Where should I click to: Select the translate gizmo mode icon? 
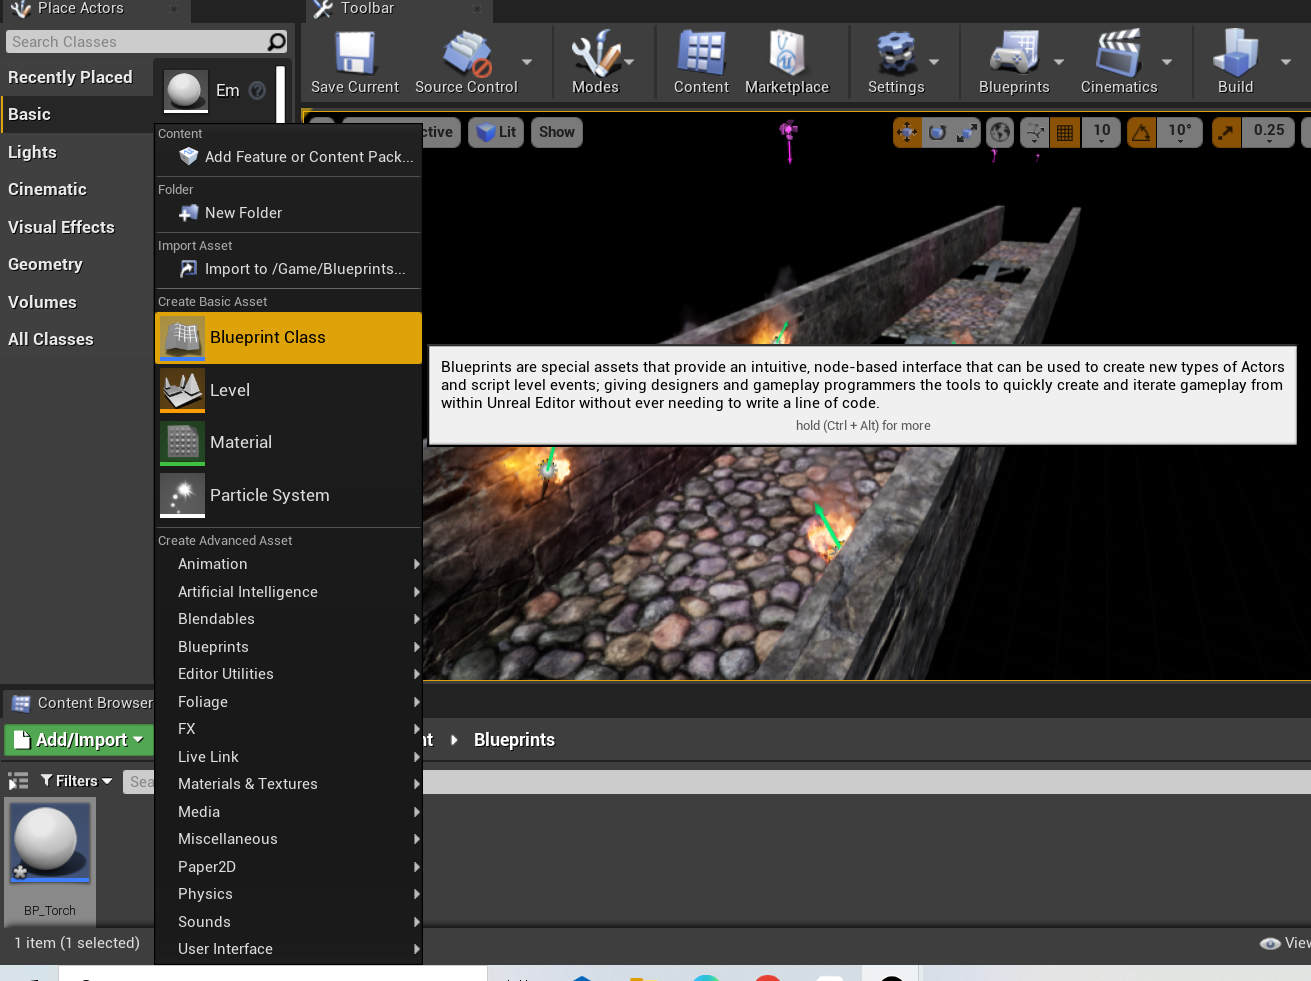click(x=907, y=132)
